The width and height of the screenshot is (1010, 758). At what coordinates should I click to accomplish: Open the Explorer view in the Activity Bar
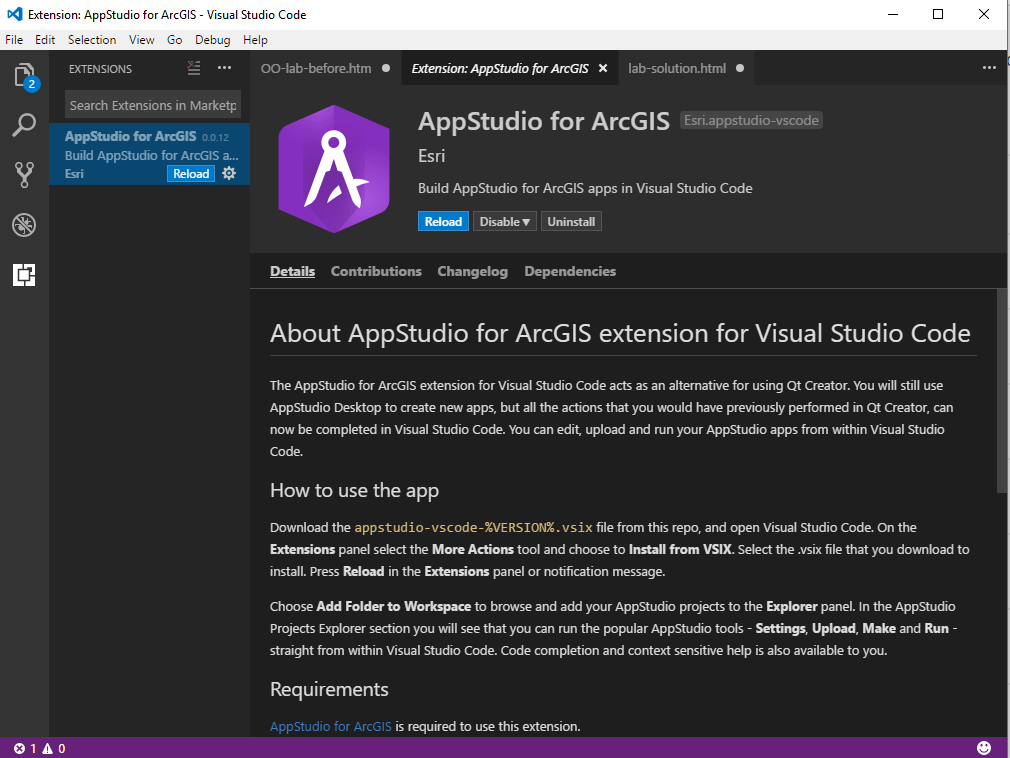(x=22, y=74)
